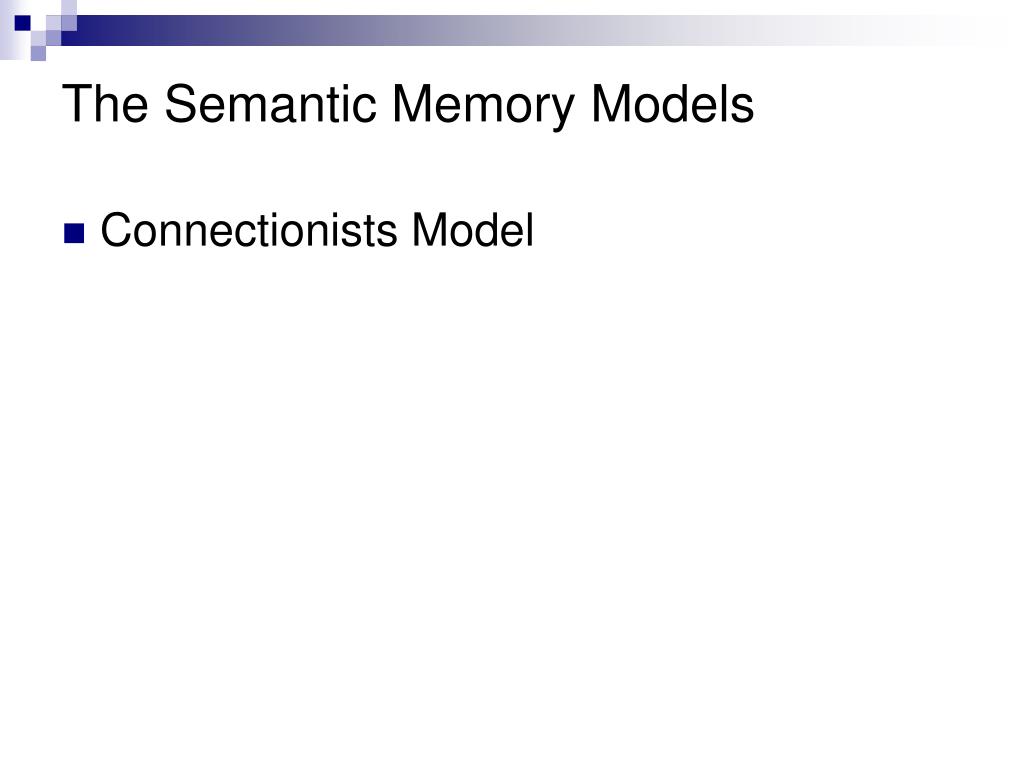1024x768 pixels.
Task: Click the light purple square atop header bar
Action: click(x=69, y=7)
